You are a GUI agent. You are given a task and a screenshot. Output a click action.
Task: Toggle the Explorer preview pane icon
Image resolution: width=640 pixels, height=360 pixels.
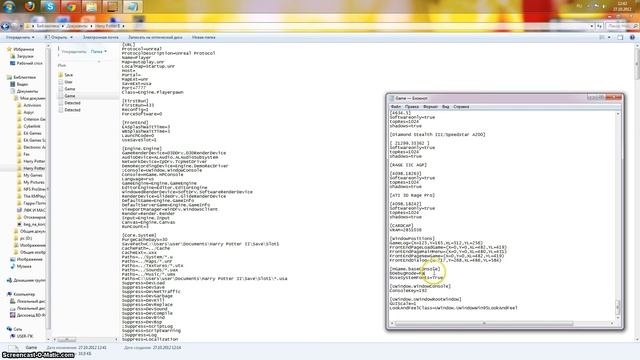(620, 37)
